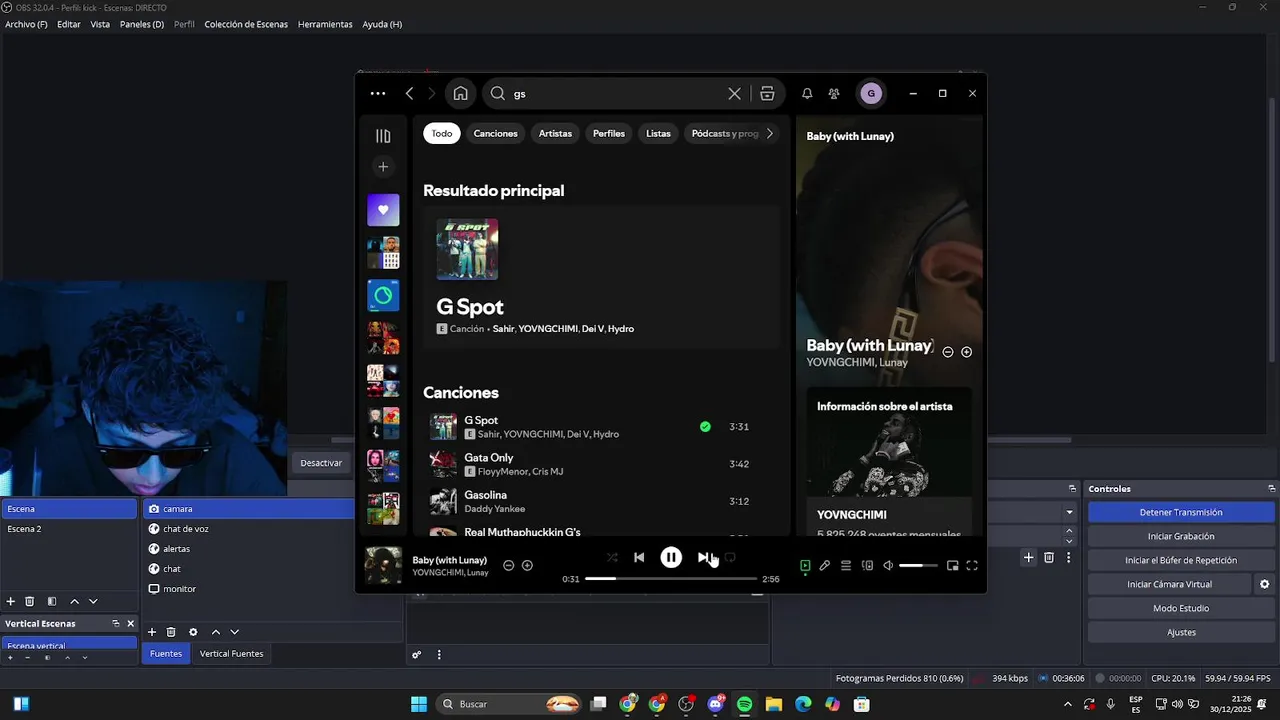1280x720 pixels.
Task: Click the Desactivar button in OBS
Action: tap(321, 463)
